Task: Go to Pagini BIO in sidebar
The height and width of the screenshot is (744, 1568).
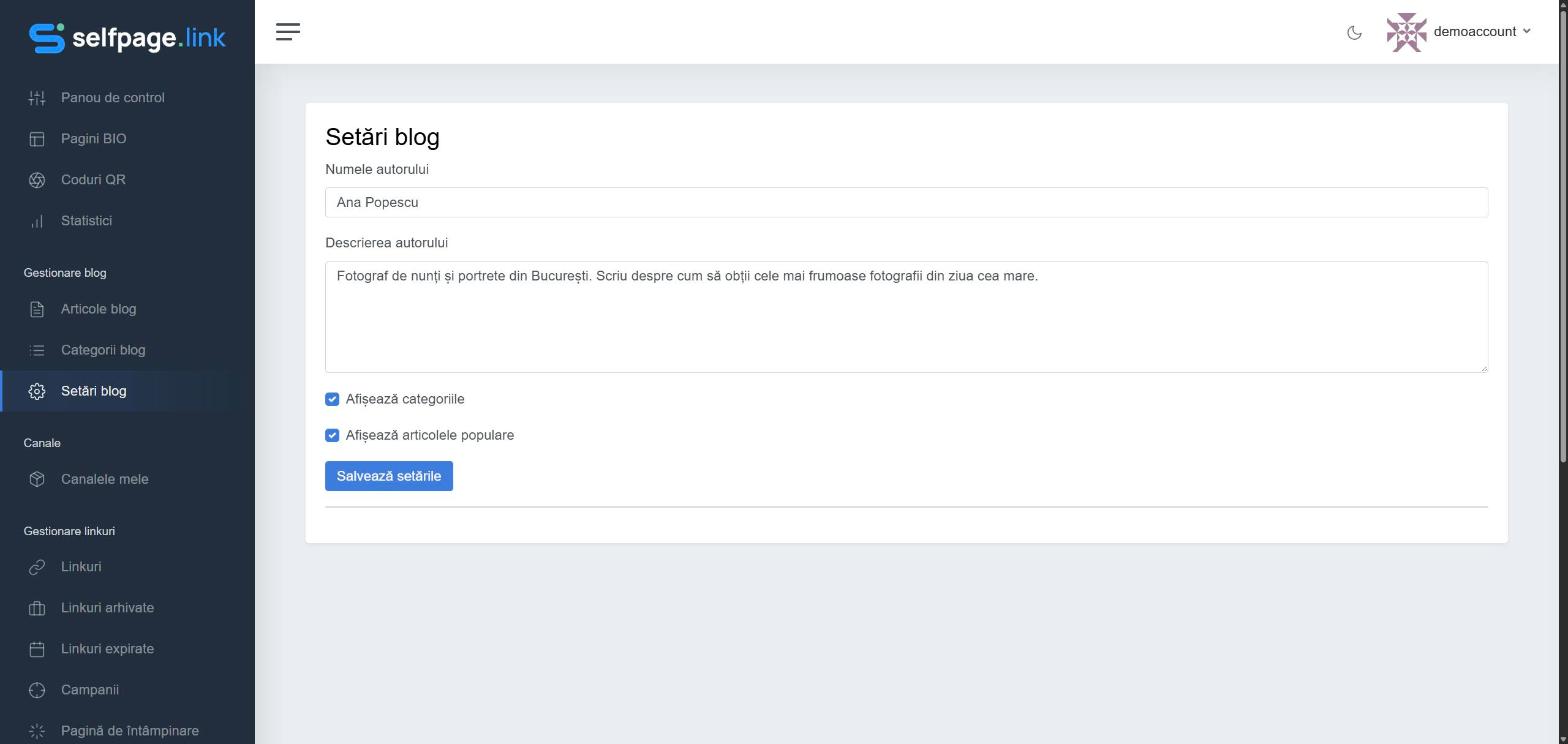Action: click(x=127, y=139)
